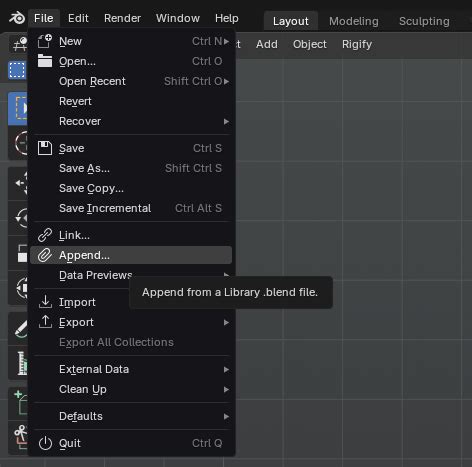This screenshot has height=467, width=472.
Task: Choose Save As... menu entry
Action: click(x=131, y=168)
